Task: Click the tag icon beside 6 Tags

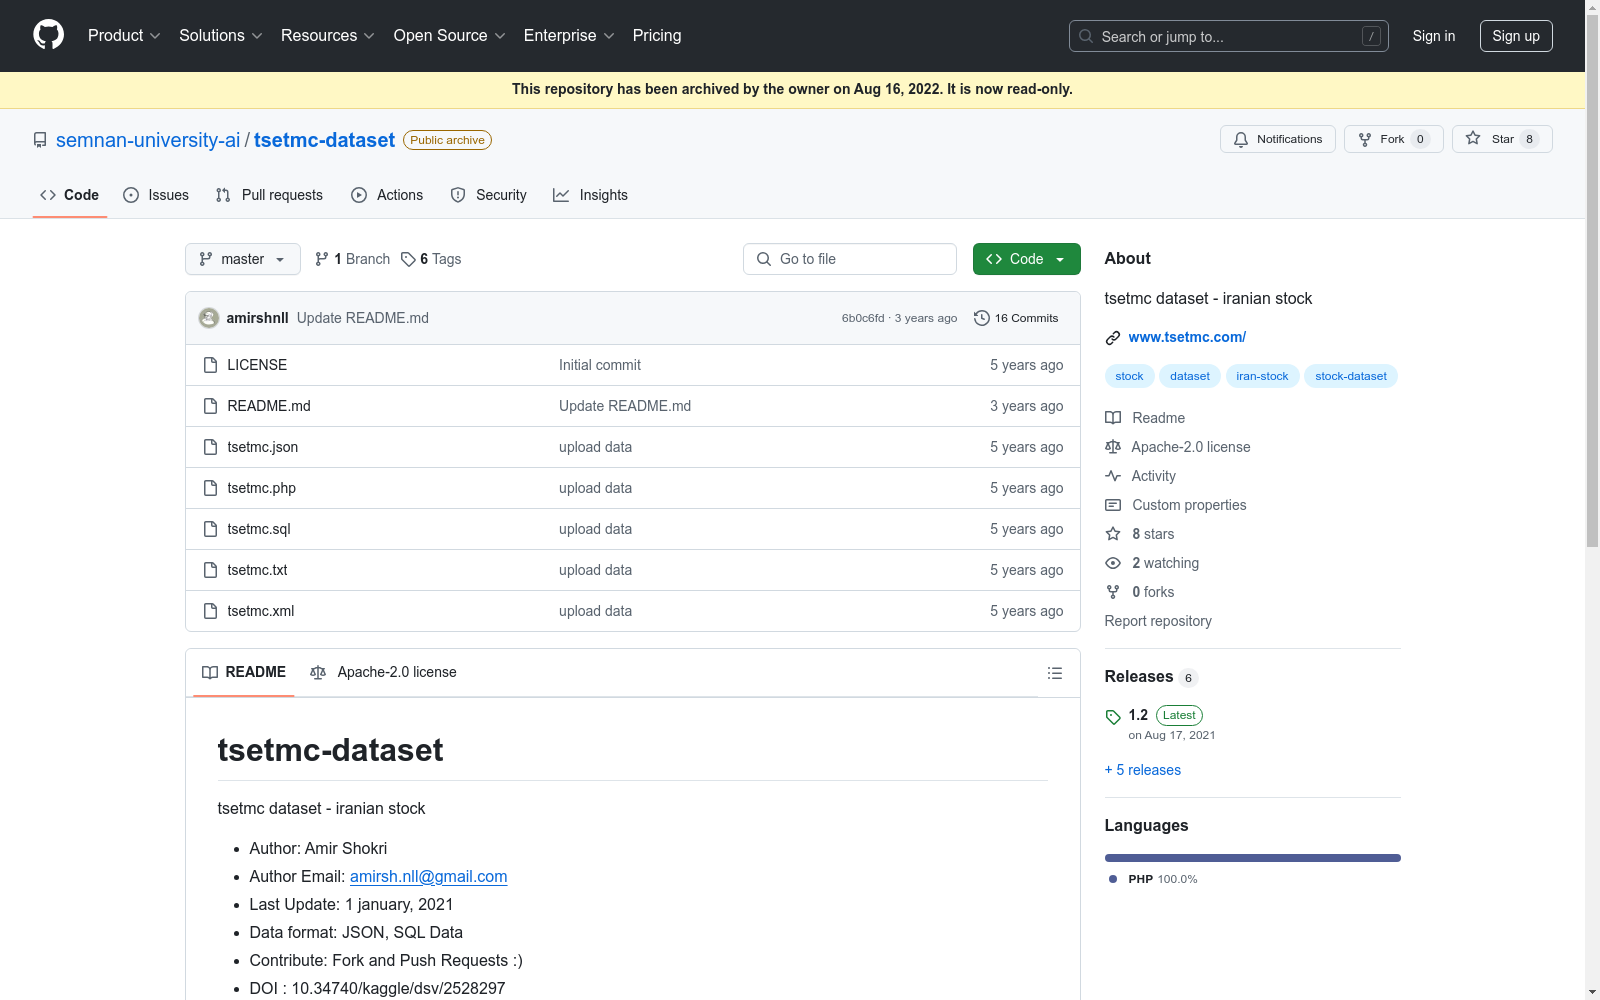Action: coord(408,259)
